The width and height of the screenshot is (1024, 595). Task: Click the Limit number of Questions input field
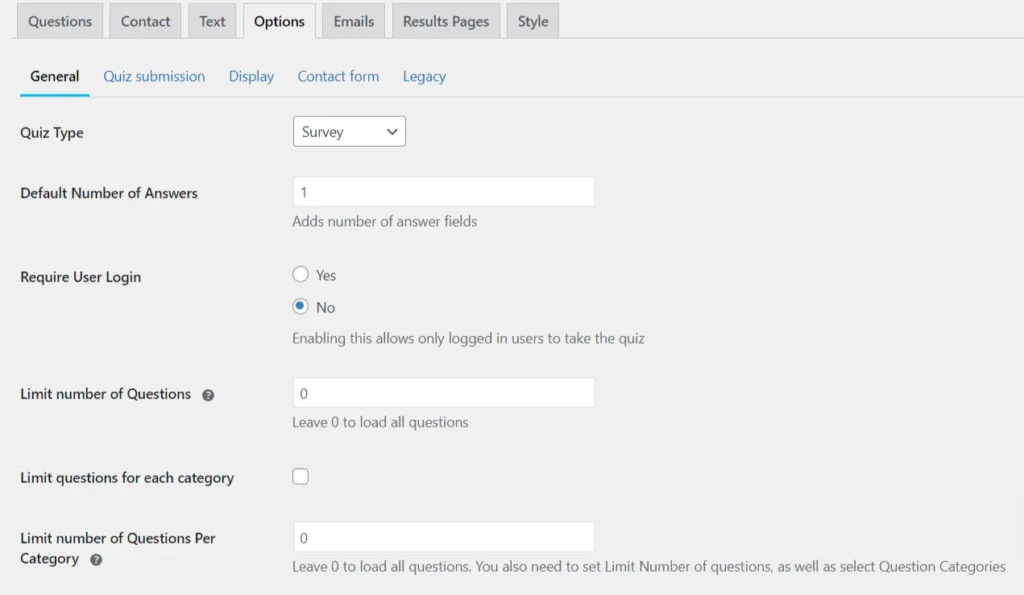pos(443,392)
